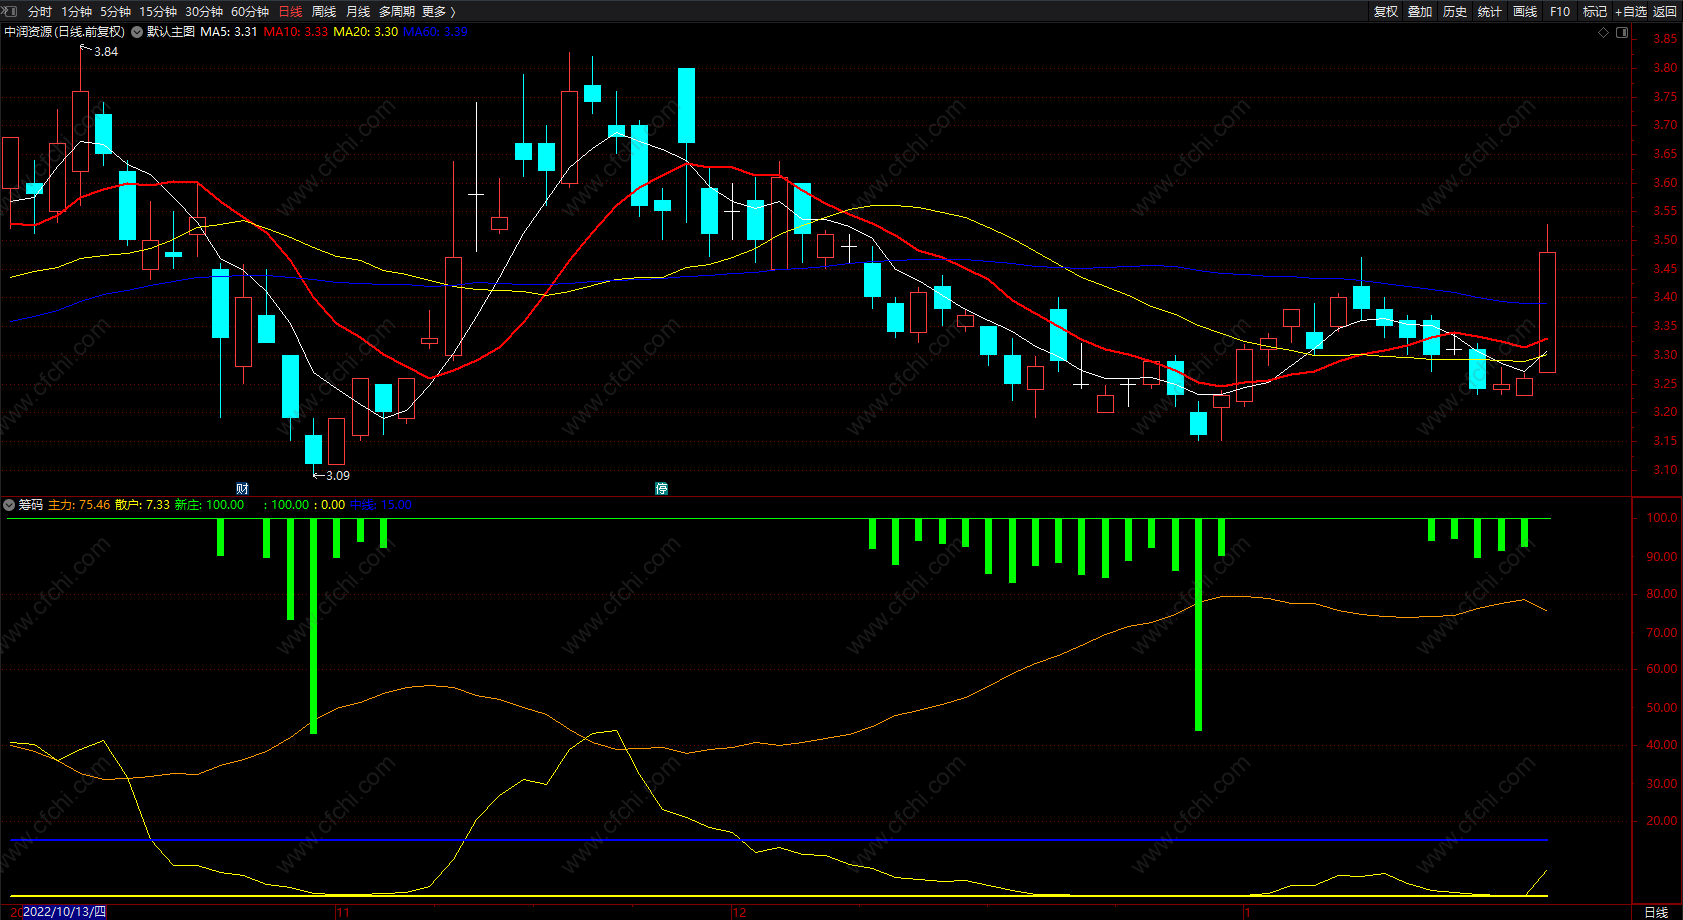Click the 主力: 75.46 value
Screen dimensions: 1683x920
point(79,505)
